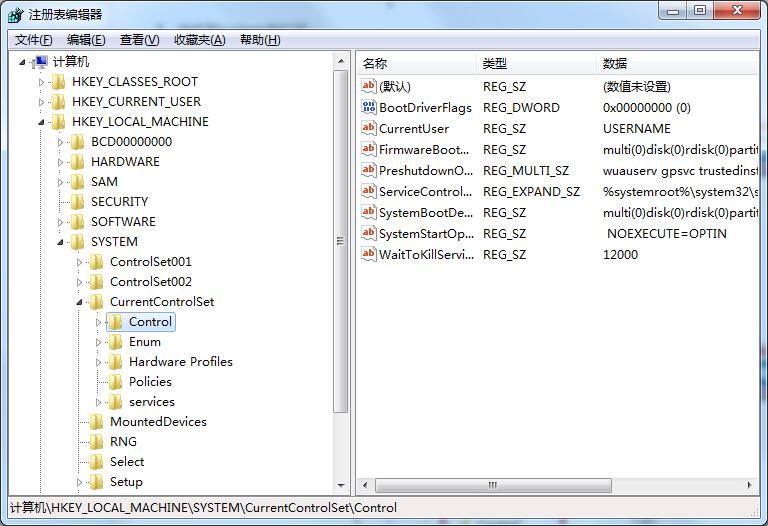Click the WaitToKillServi... value icon
Image resolution: width=768 pixels, height=526 pixels.
[368, 255]
